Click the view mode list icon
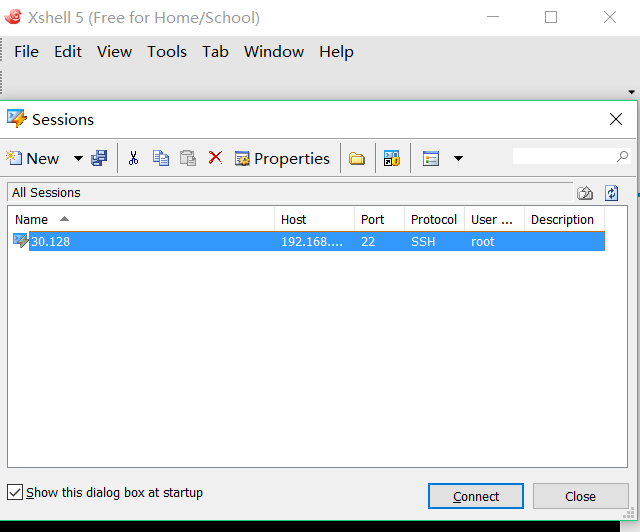The width and height of the screenshot is (640, 532). click(431, 158)
